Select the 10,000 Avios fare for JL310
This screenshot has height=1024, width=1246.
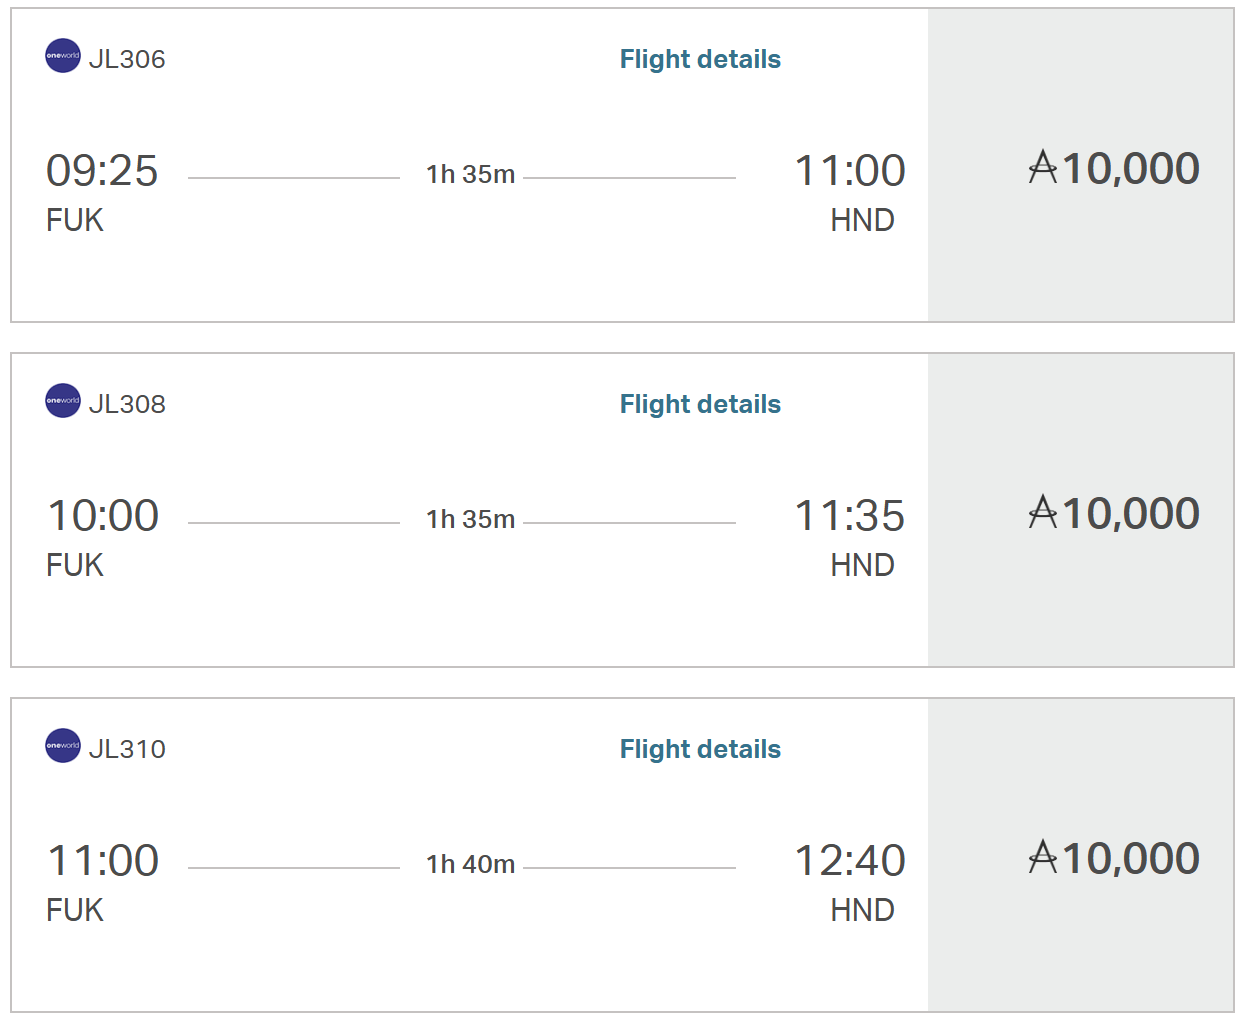(1081, 855)
